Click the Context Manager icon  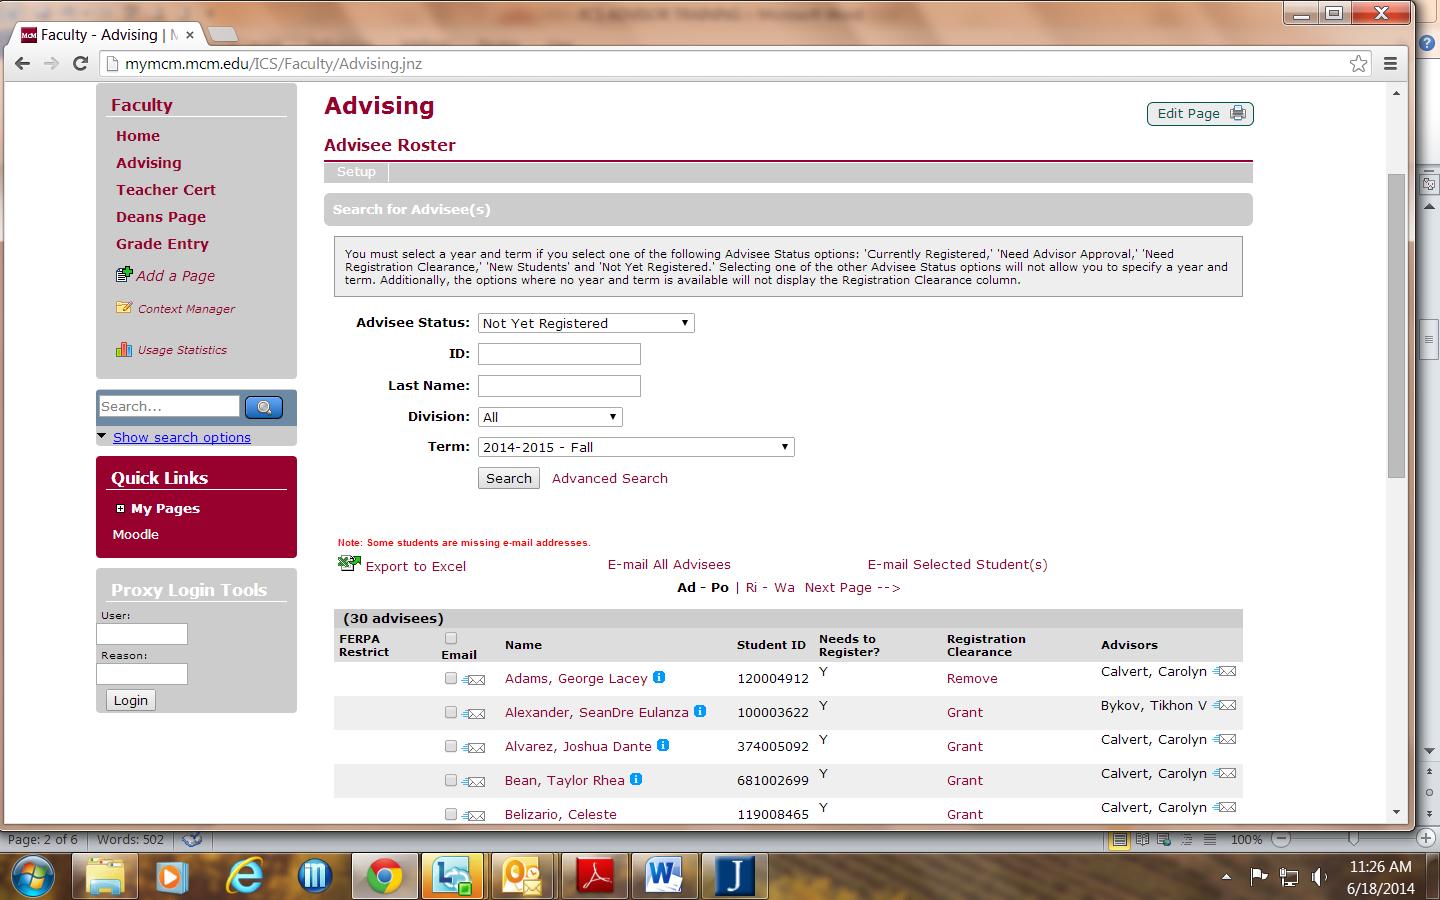(124, 308)
